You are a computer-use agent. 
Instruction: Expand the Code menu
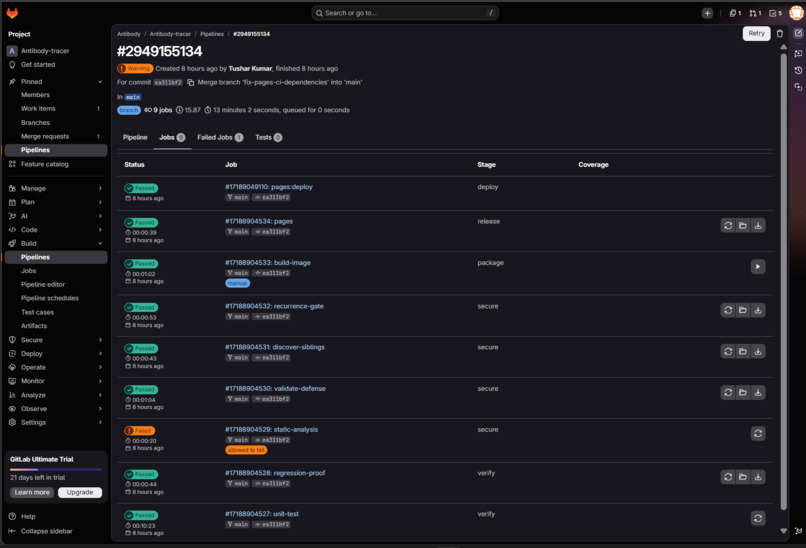pos(56,229)
